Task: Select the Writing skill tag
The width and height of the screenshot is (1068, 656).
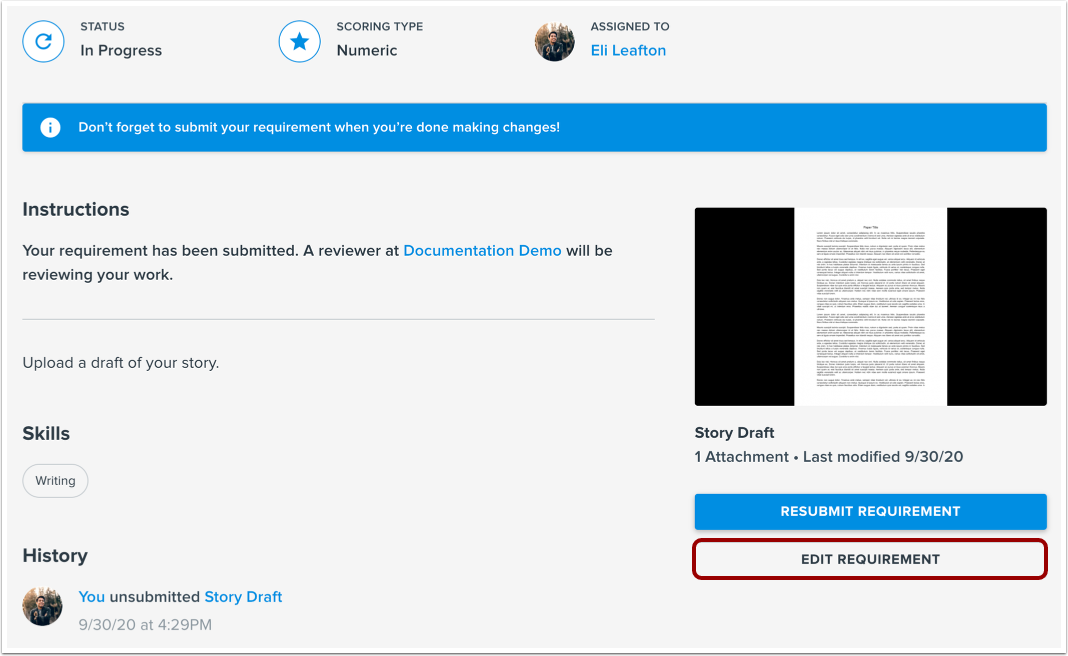Action: [x=55, y=480]
